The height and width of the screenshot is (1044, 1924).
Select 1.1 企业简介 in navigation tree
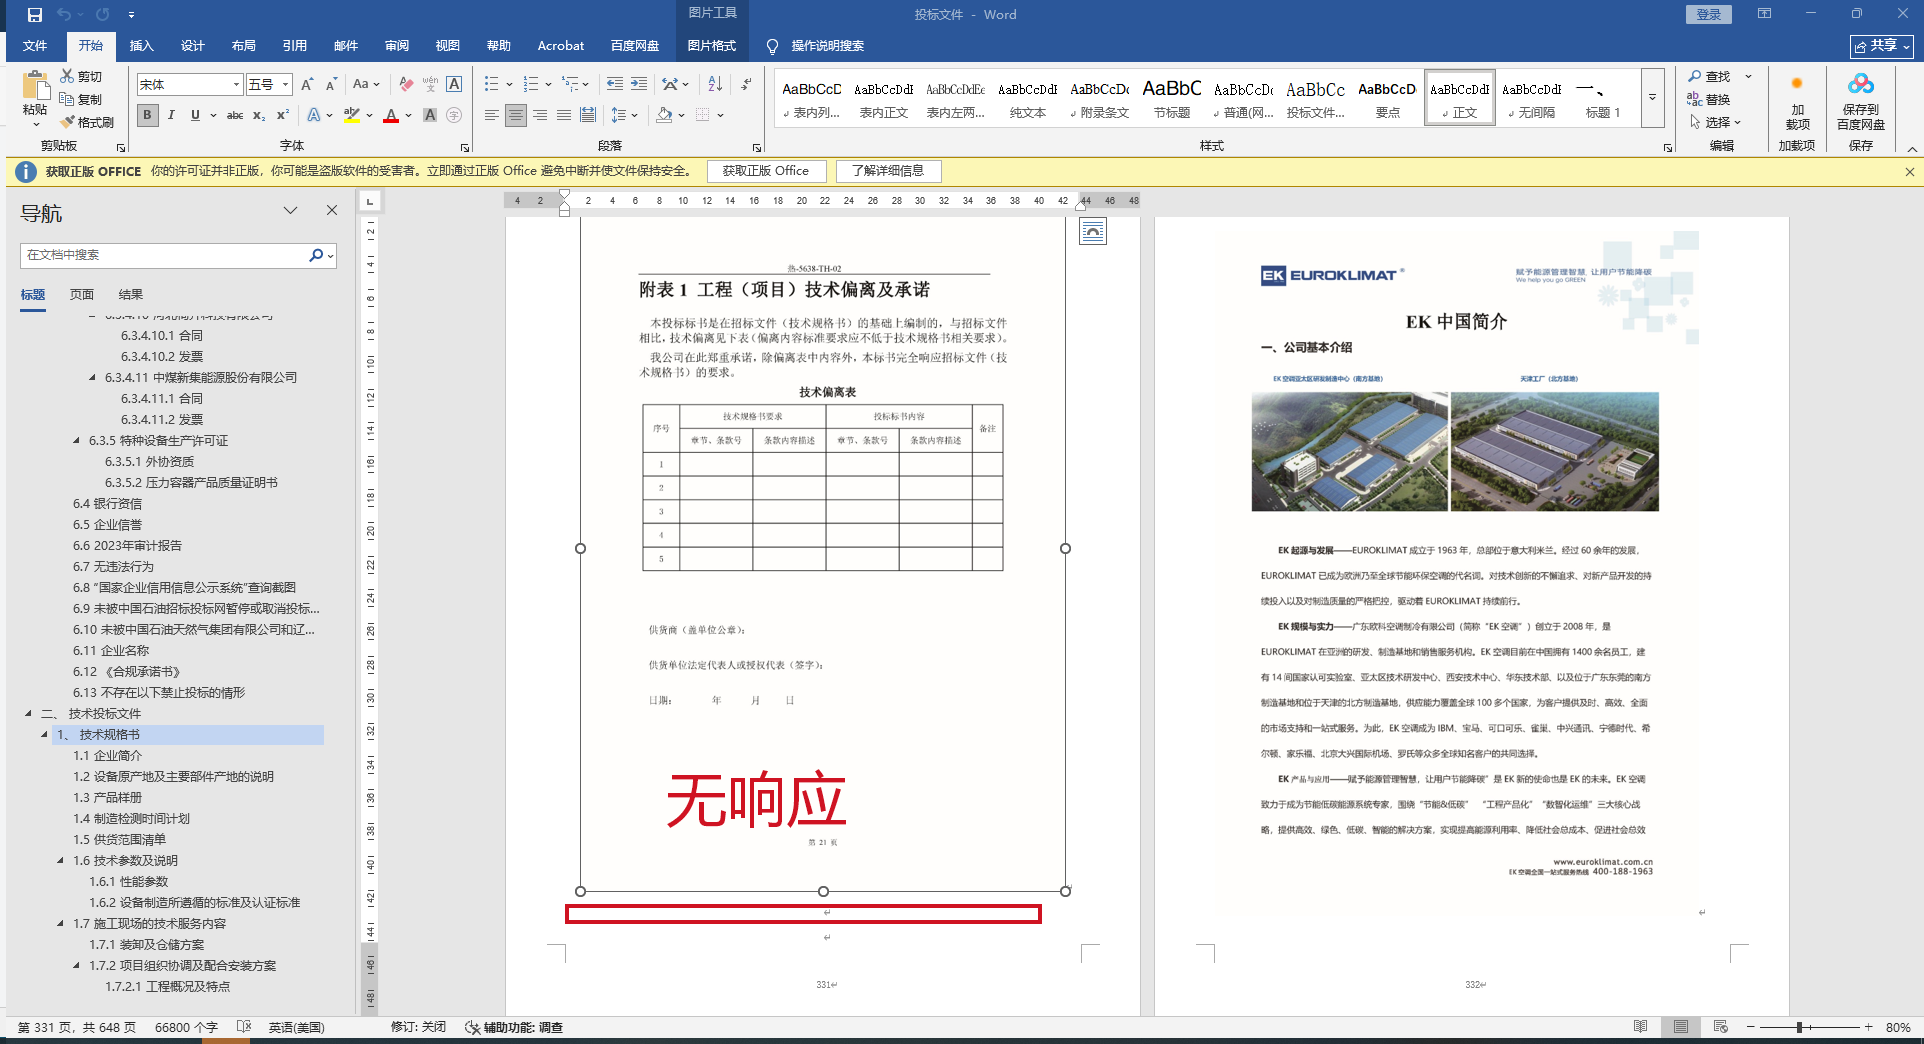click(x=107, y=756)
